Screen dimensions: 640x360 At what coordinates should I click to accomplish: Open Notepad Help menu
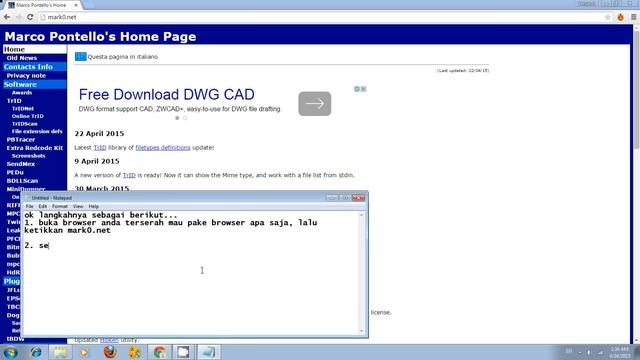(x=93, y=207)
